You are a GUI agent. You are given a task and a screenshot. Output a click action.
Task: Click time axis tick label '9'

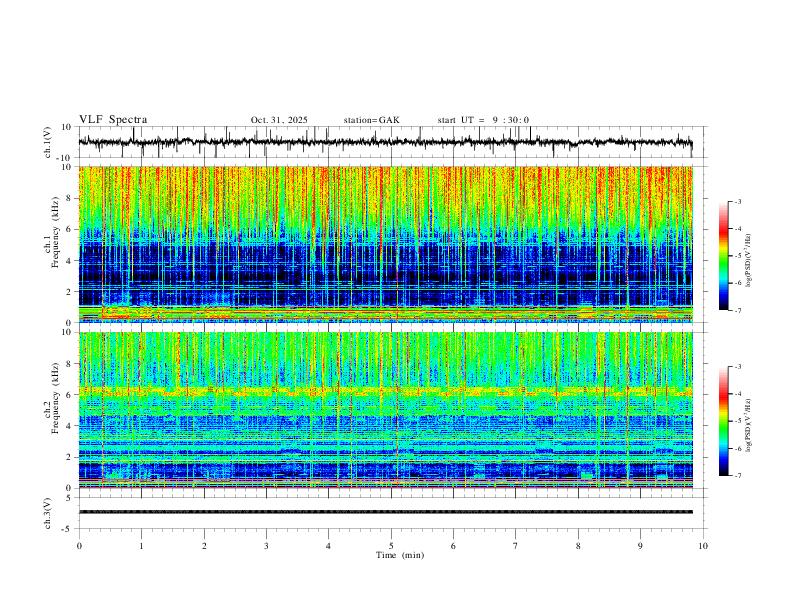(640, 546)
